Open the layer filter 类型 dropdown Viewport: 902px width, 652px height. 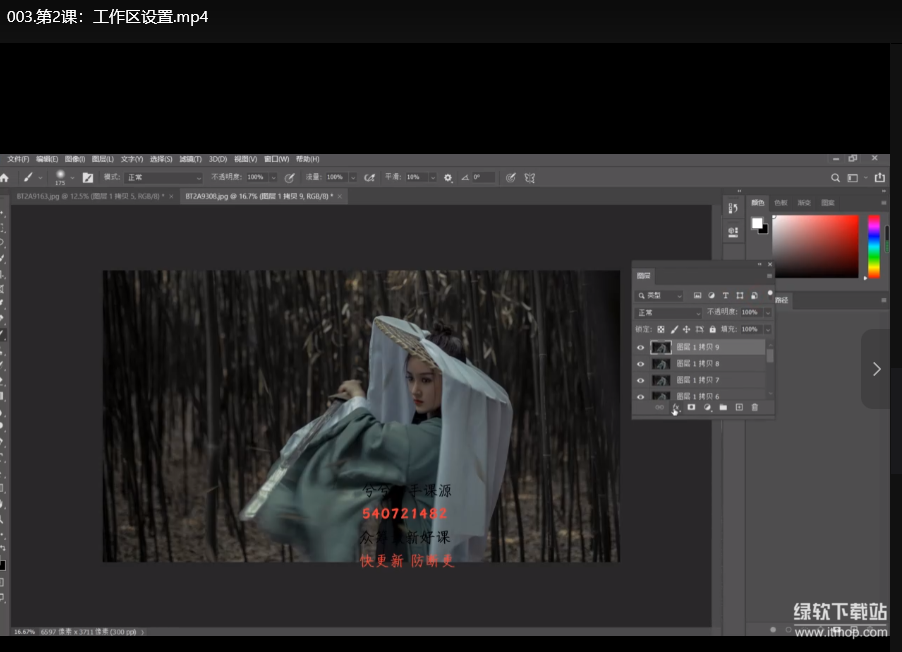pos(660,296)
